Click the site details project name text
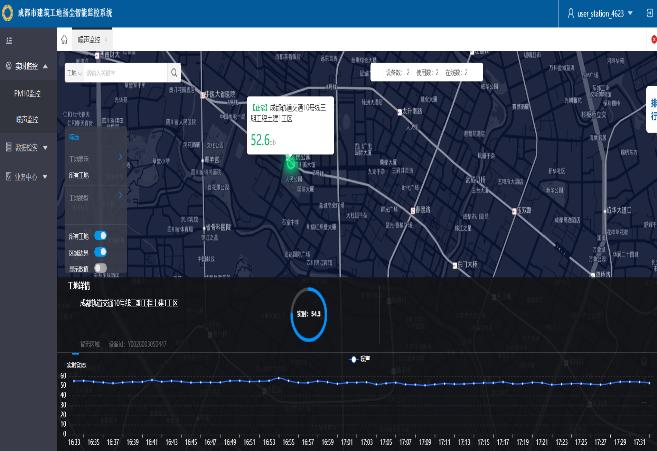 point(129,303)
